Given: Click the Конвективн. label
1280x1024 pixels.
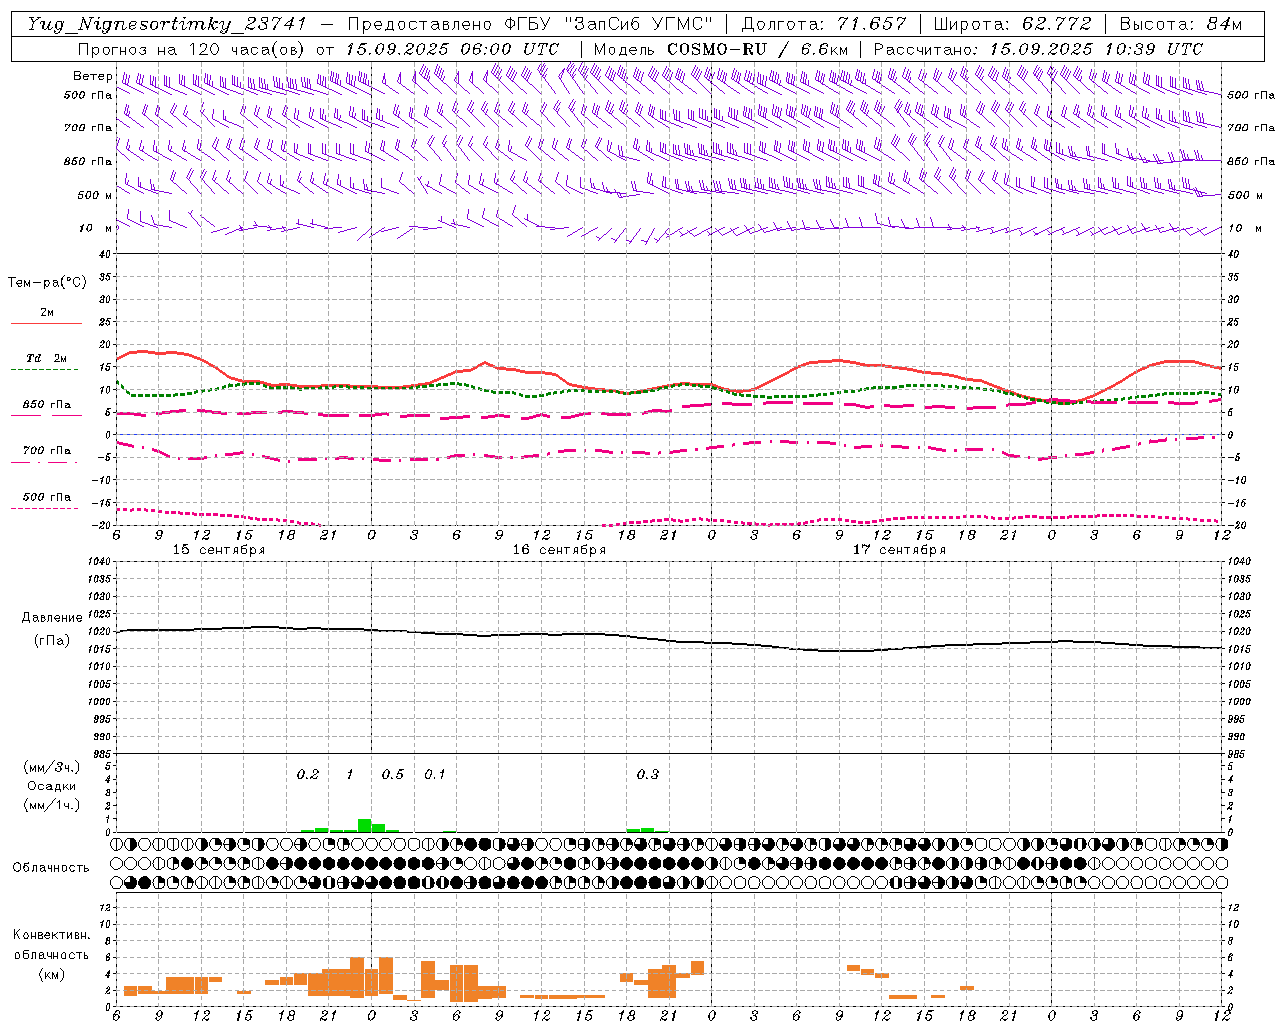Looking at the screenshot, I should 52,935.
